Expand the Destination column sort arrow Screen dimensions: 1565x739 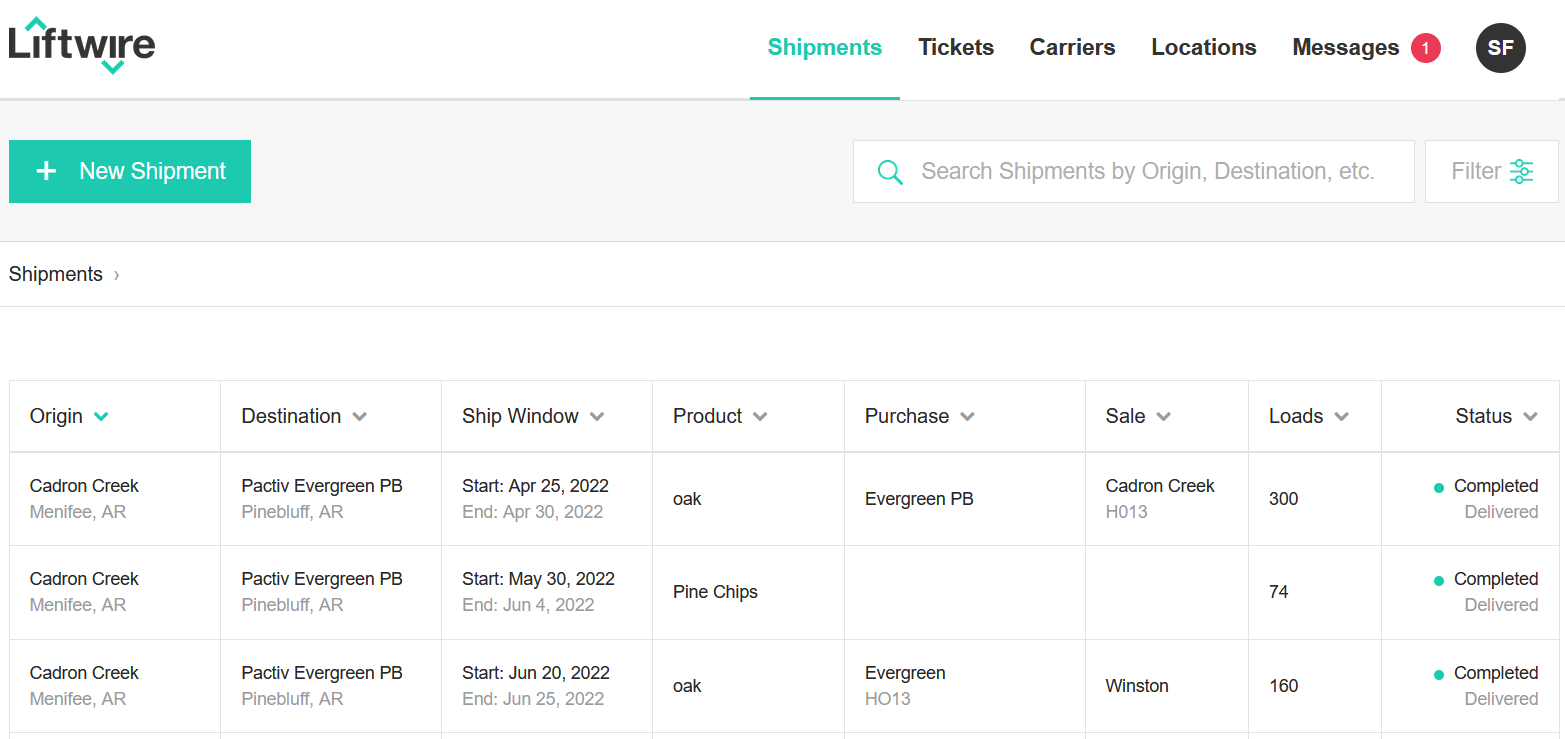[x=360, y=417]
